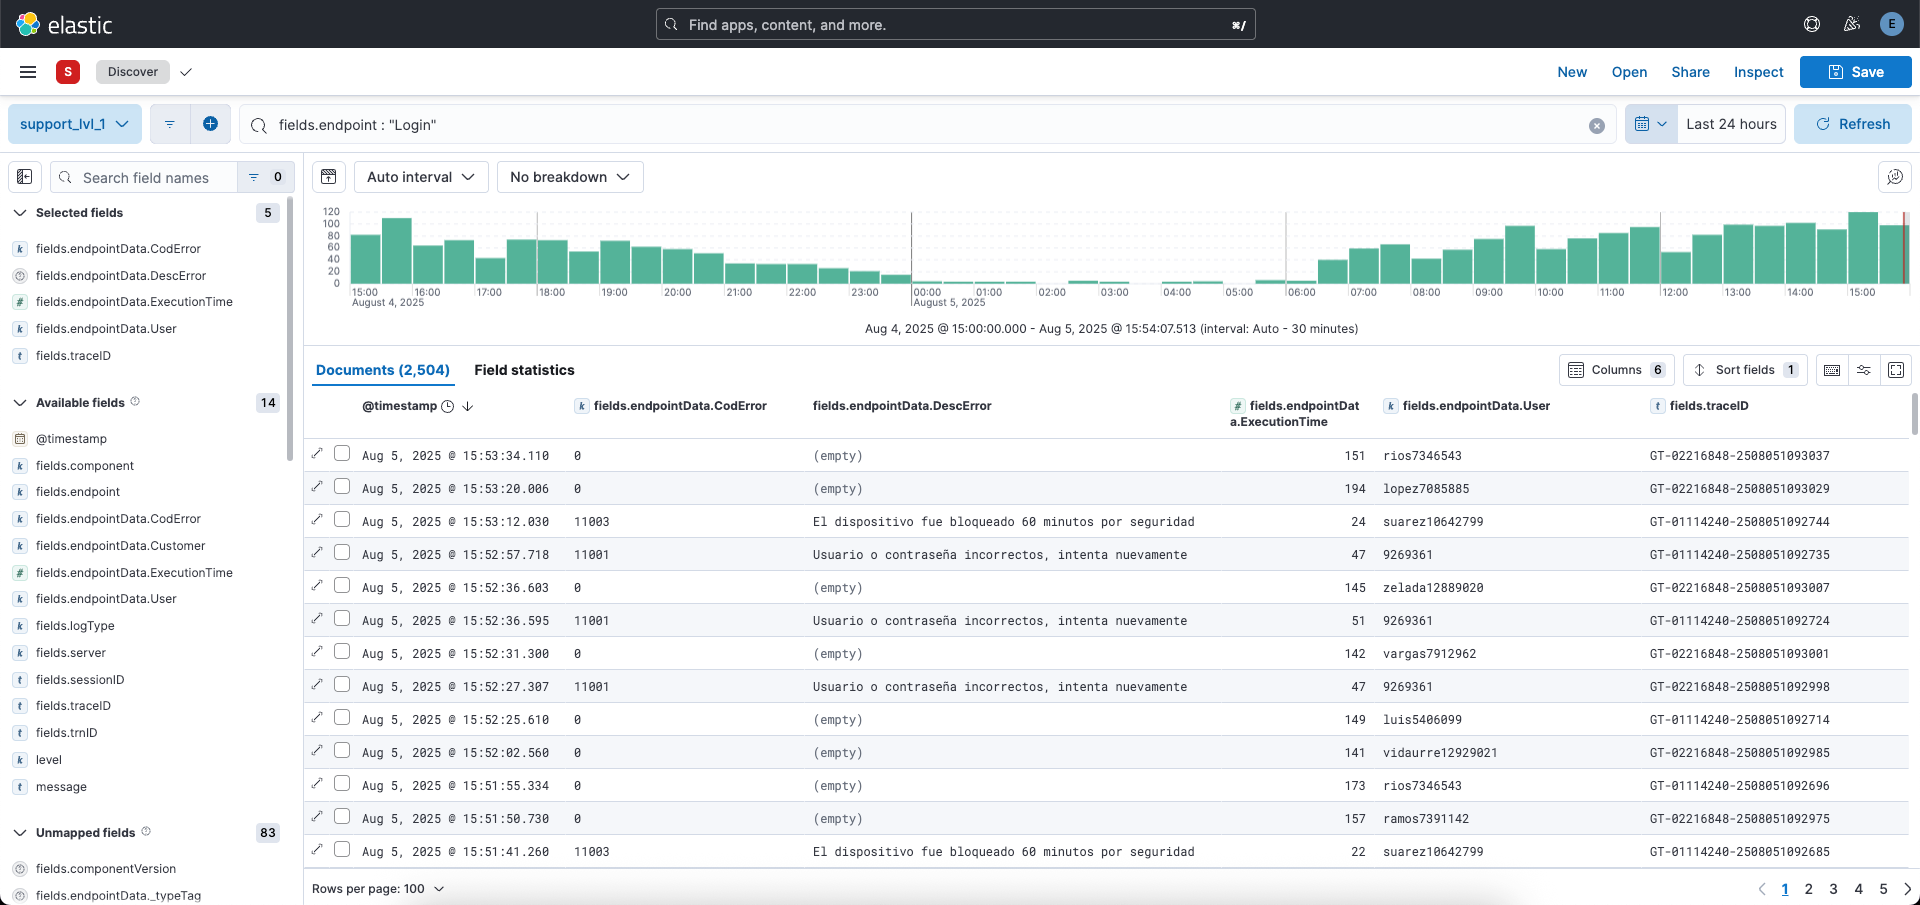
Task: Add a filter using the plus icon
Action: click(210, 123)
